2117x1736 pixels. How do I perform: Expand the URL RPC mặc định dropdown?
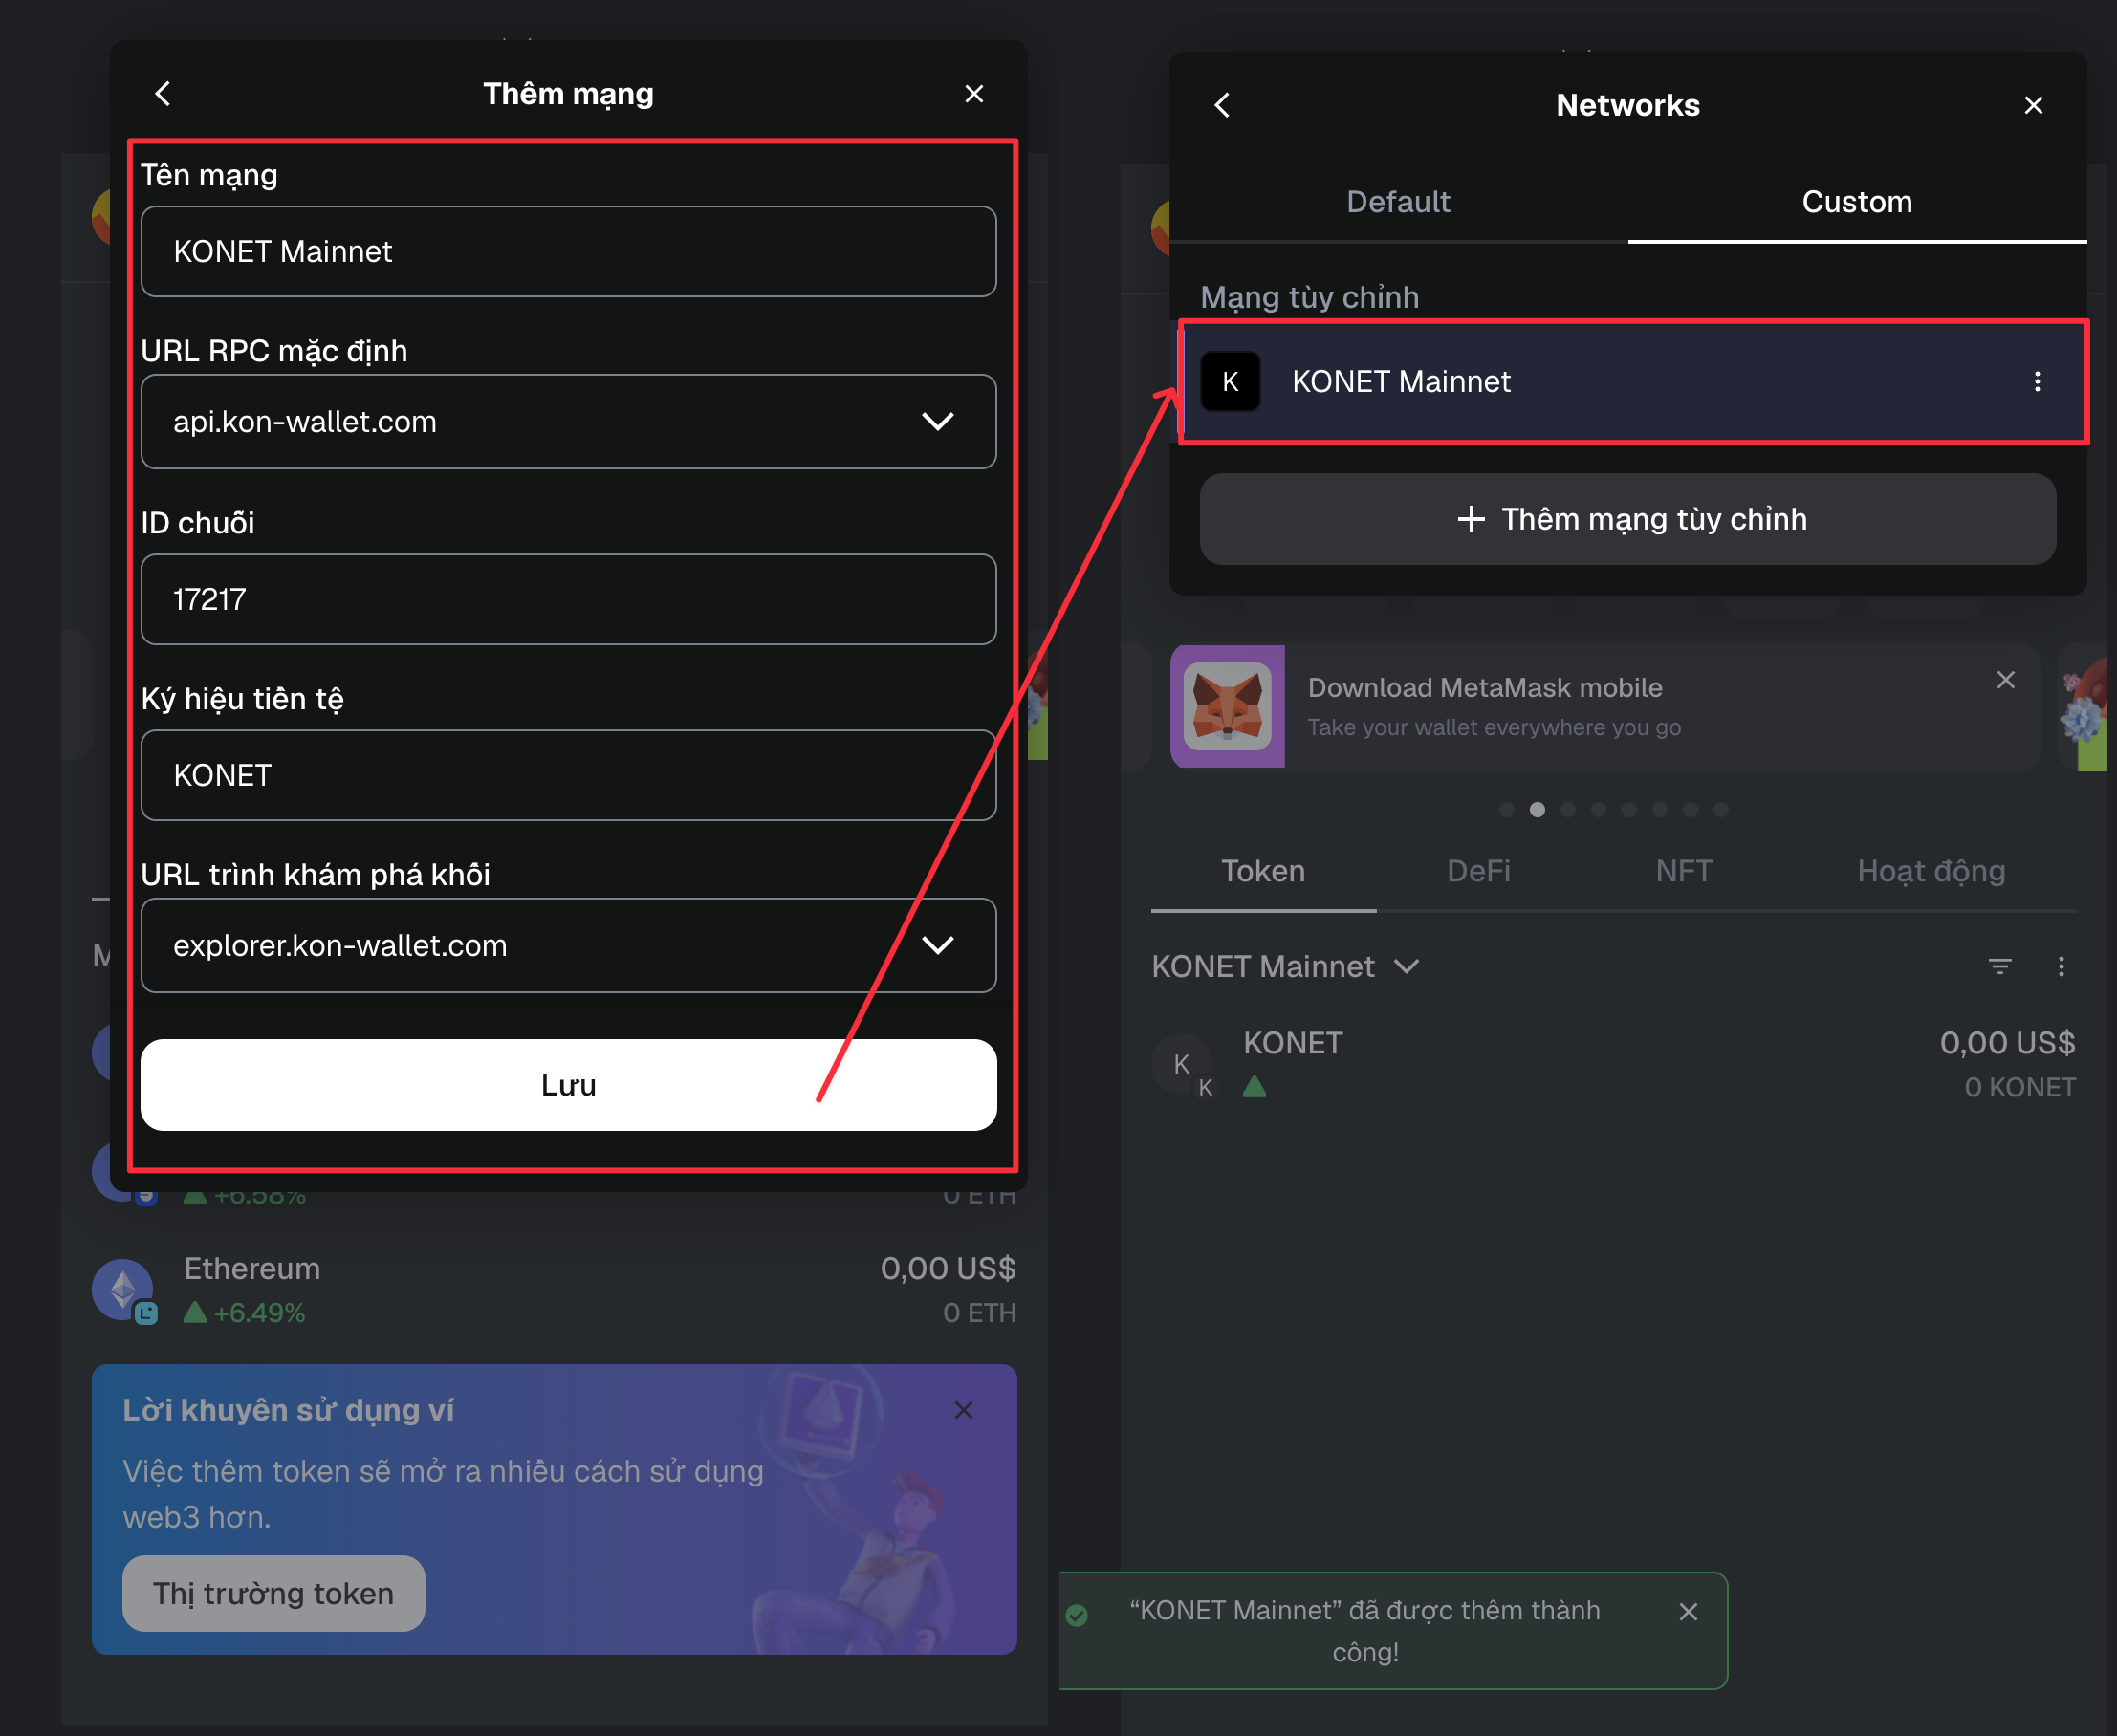pos(568,421)
